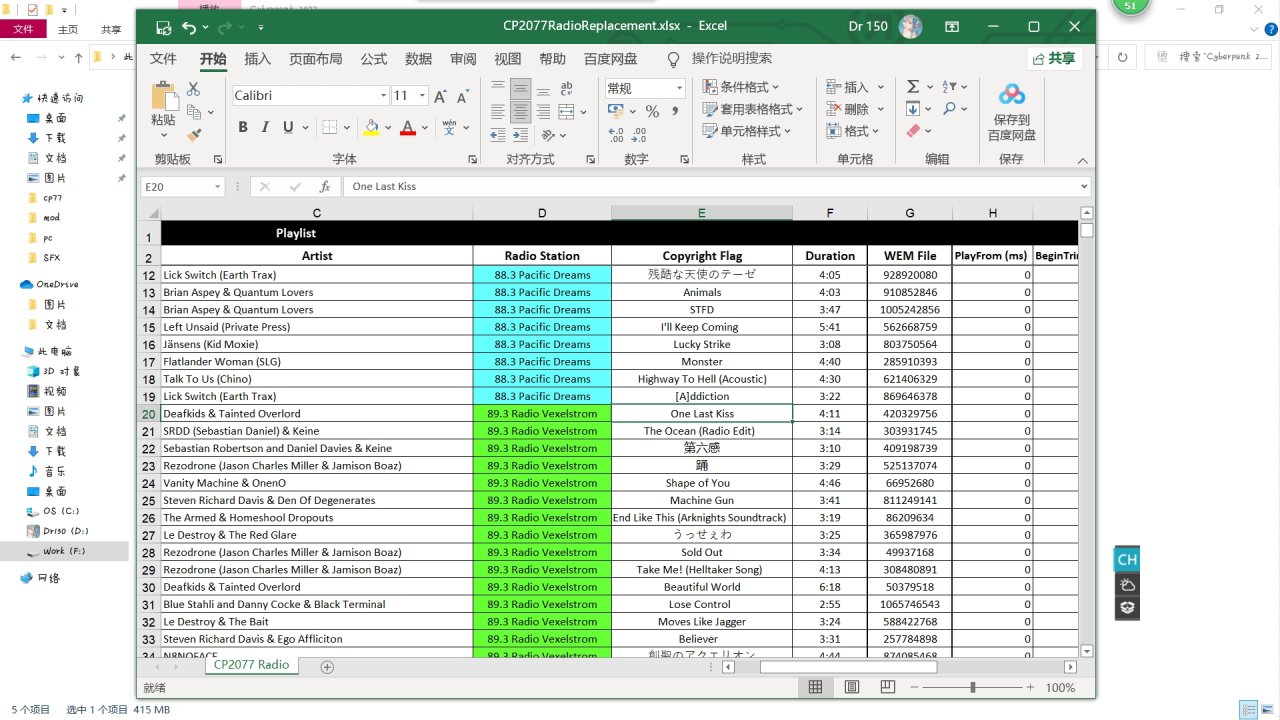Click the Merge and Center icon
Image resolution: width=1280 pixels, height=720 pixels.
567,111
